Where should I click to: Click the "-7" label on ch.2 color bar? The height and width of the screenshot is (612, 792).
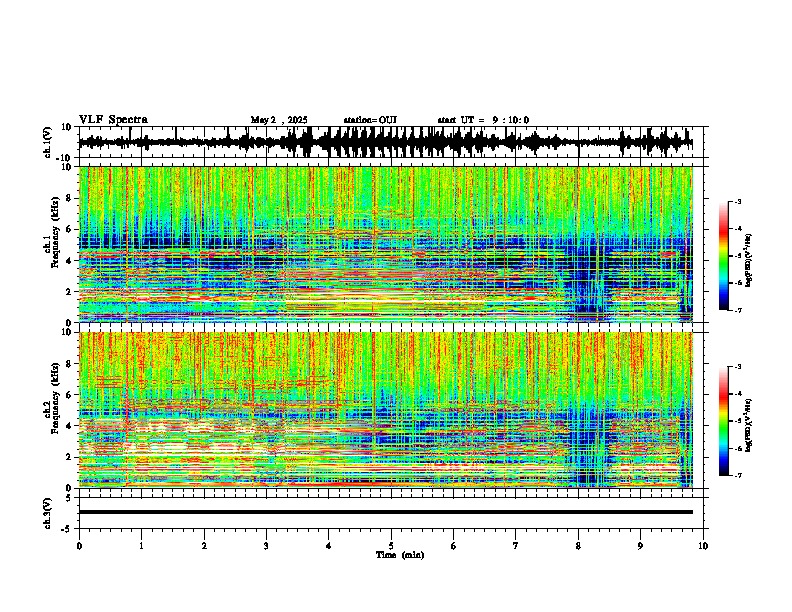point(738,476)
